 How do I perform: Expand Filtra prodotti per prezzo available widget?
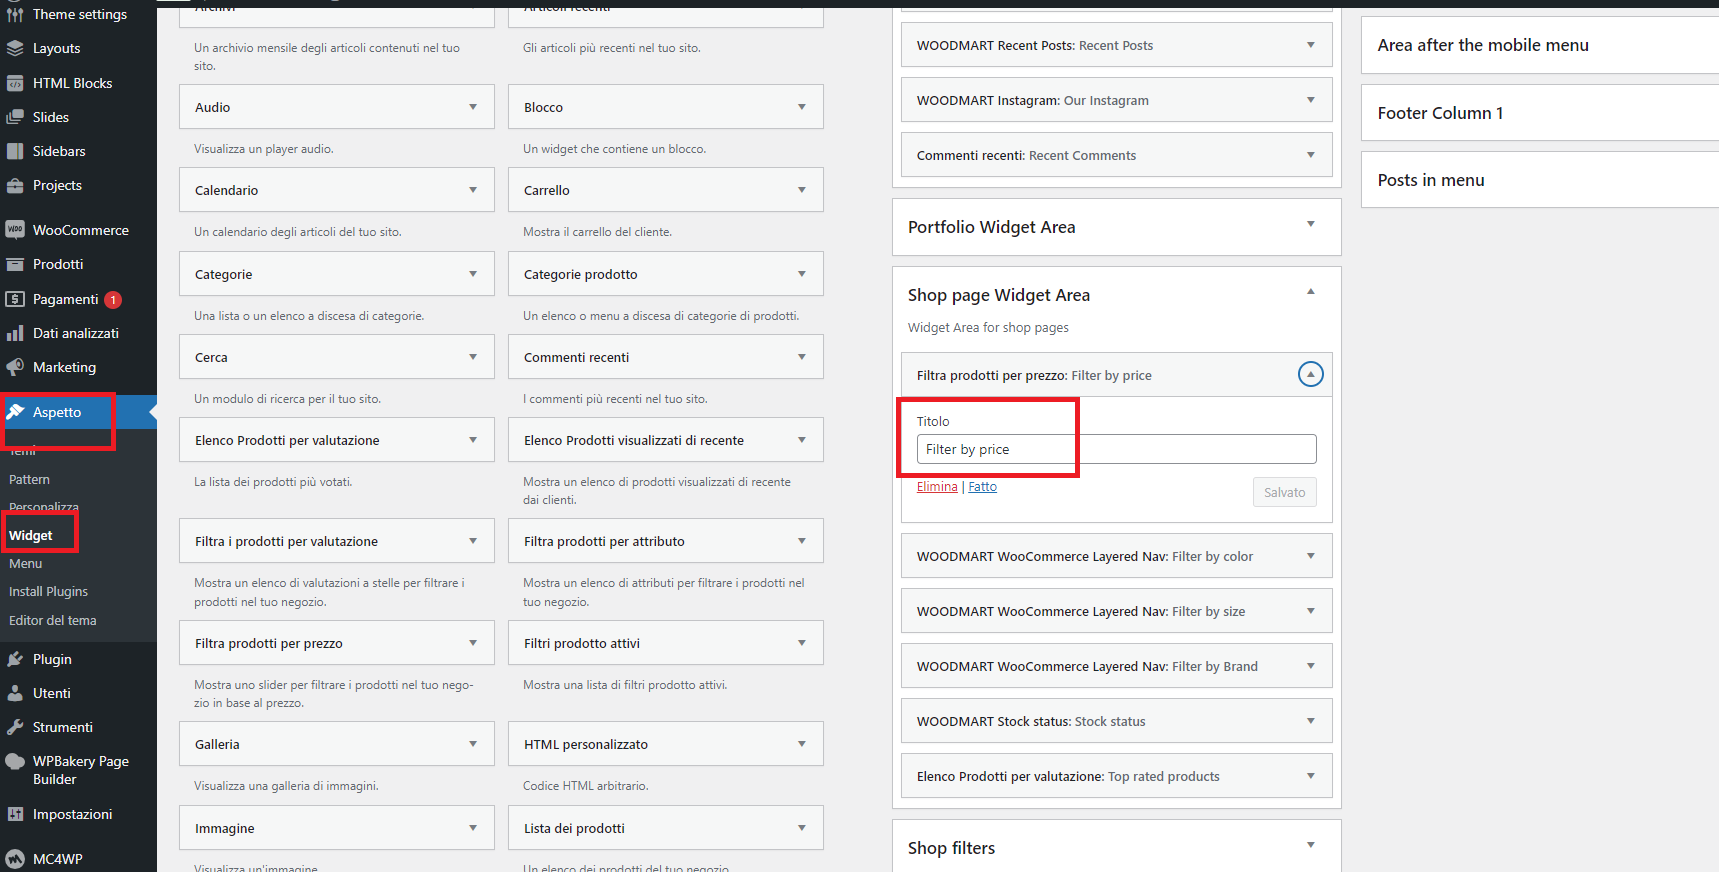tap(473, 643)
